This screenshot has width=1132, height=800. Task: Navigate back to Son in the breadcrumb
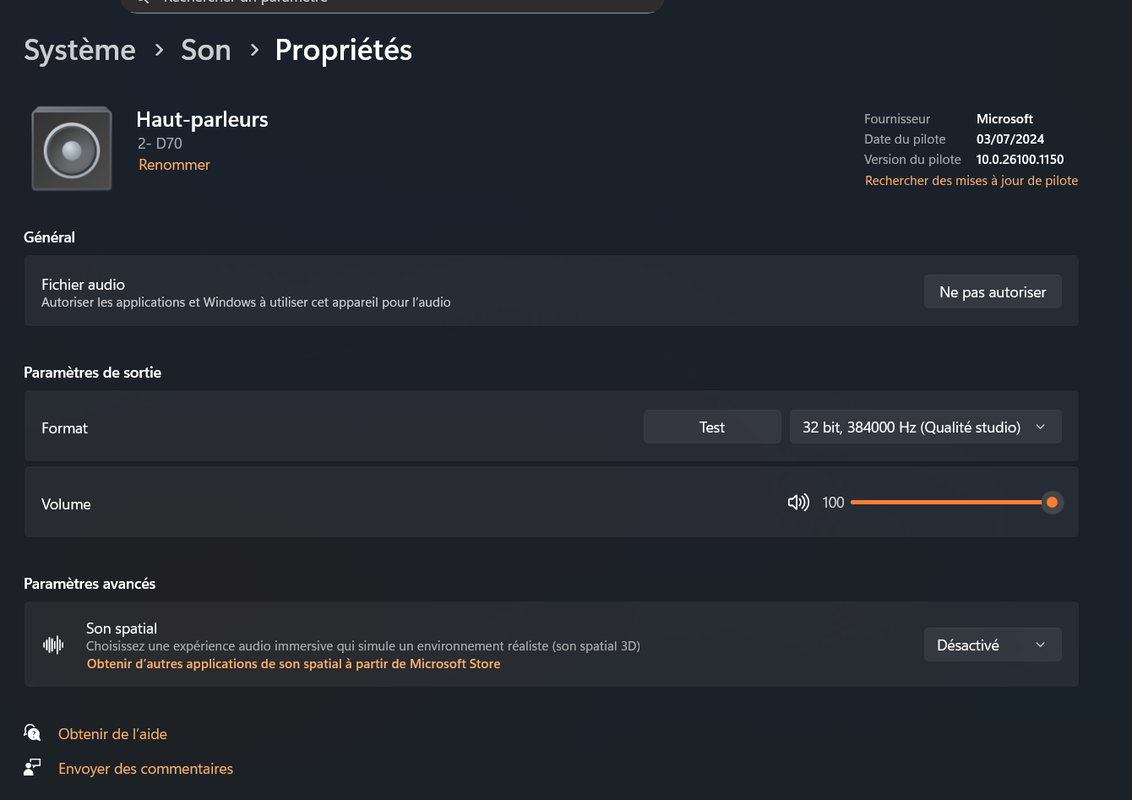tap(206, 51)
